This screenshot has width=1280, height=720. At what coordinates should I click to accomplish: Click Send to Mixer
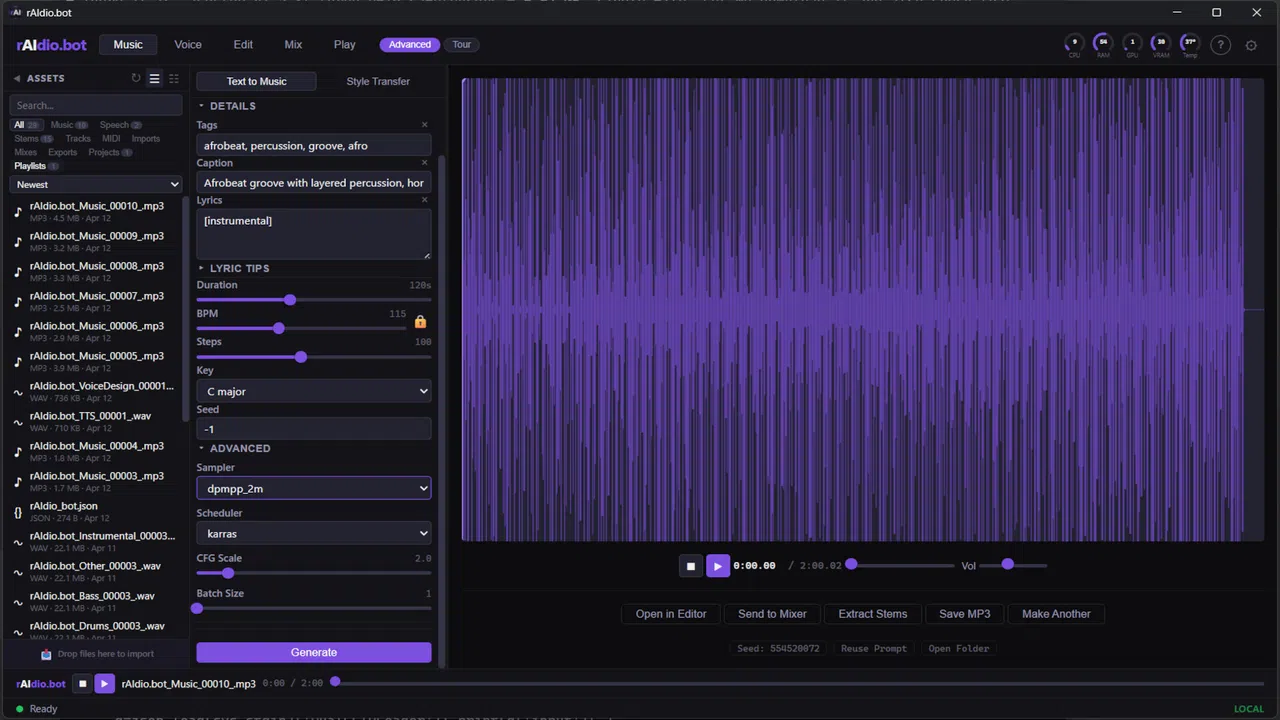(x=772, y=614)
